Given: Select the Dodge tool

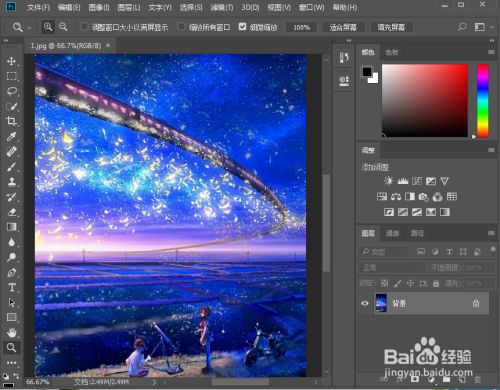Looking at the screenshot, I should point(12,257).
